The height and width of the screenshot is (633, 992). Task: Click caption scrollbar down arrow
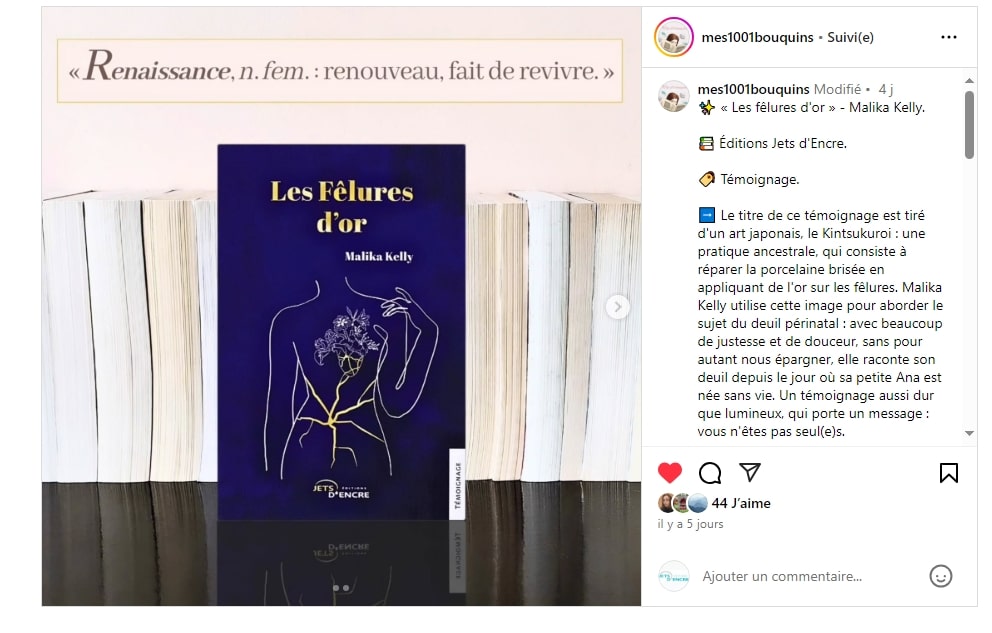click(x=969, y=433)
